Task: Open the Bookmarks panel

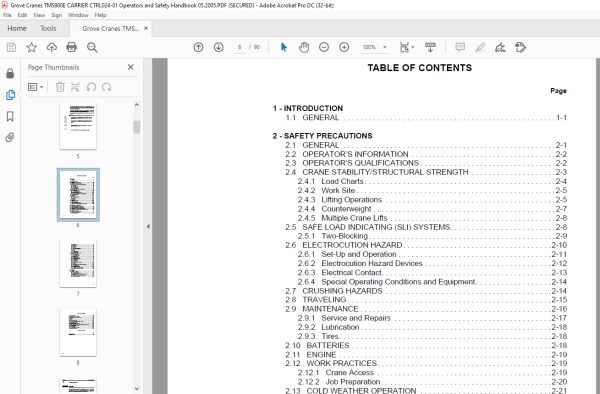Action: [x=10, y=116]
